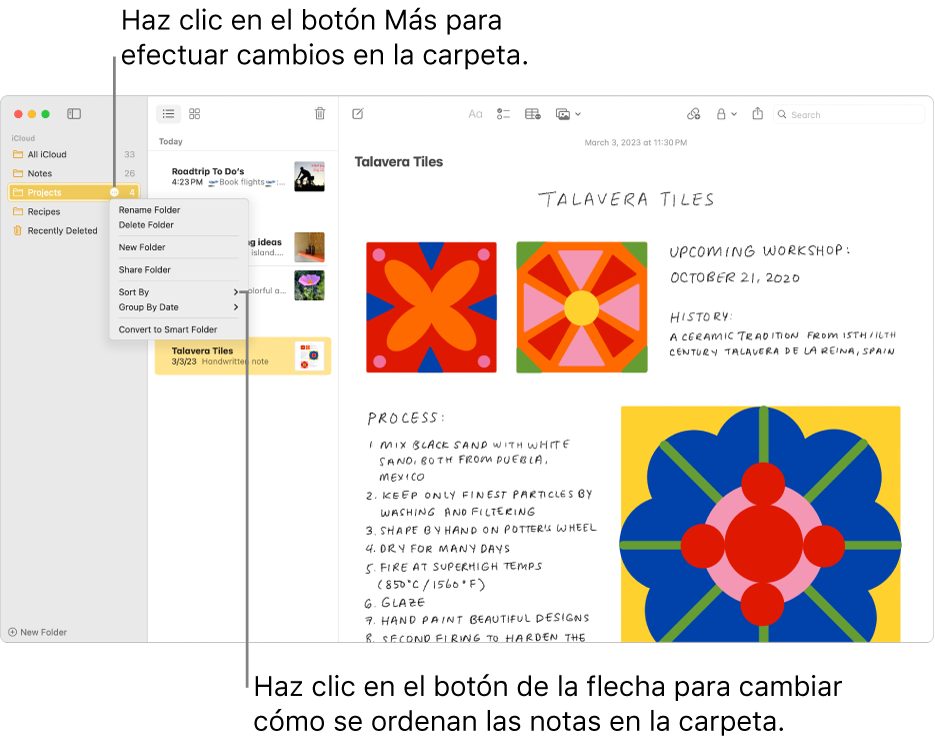The width and height of the screenshot is (935, 748).
Task: Open the Notes folder in sidebar
Action: (75, 174)
